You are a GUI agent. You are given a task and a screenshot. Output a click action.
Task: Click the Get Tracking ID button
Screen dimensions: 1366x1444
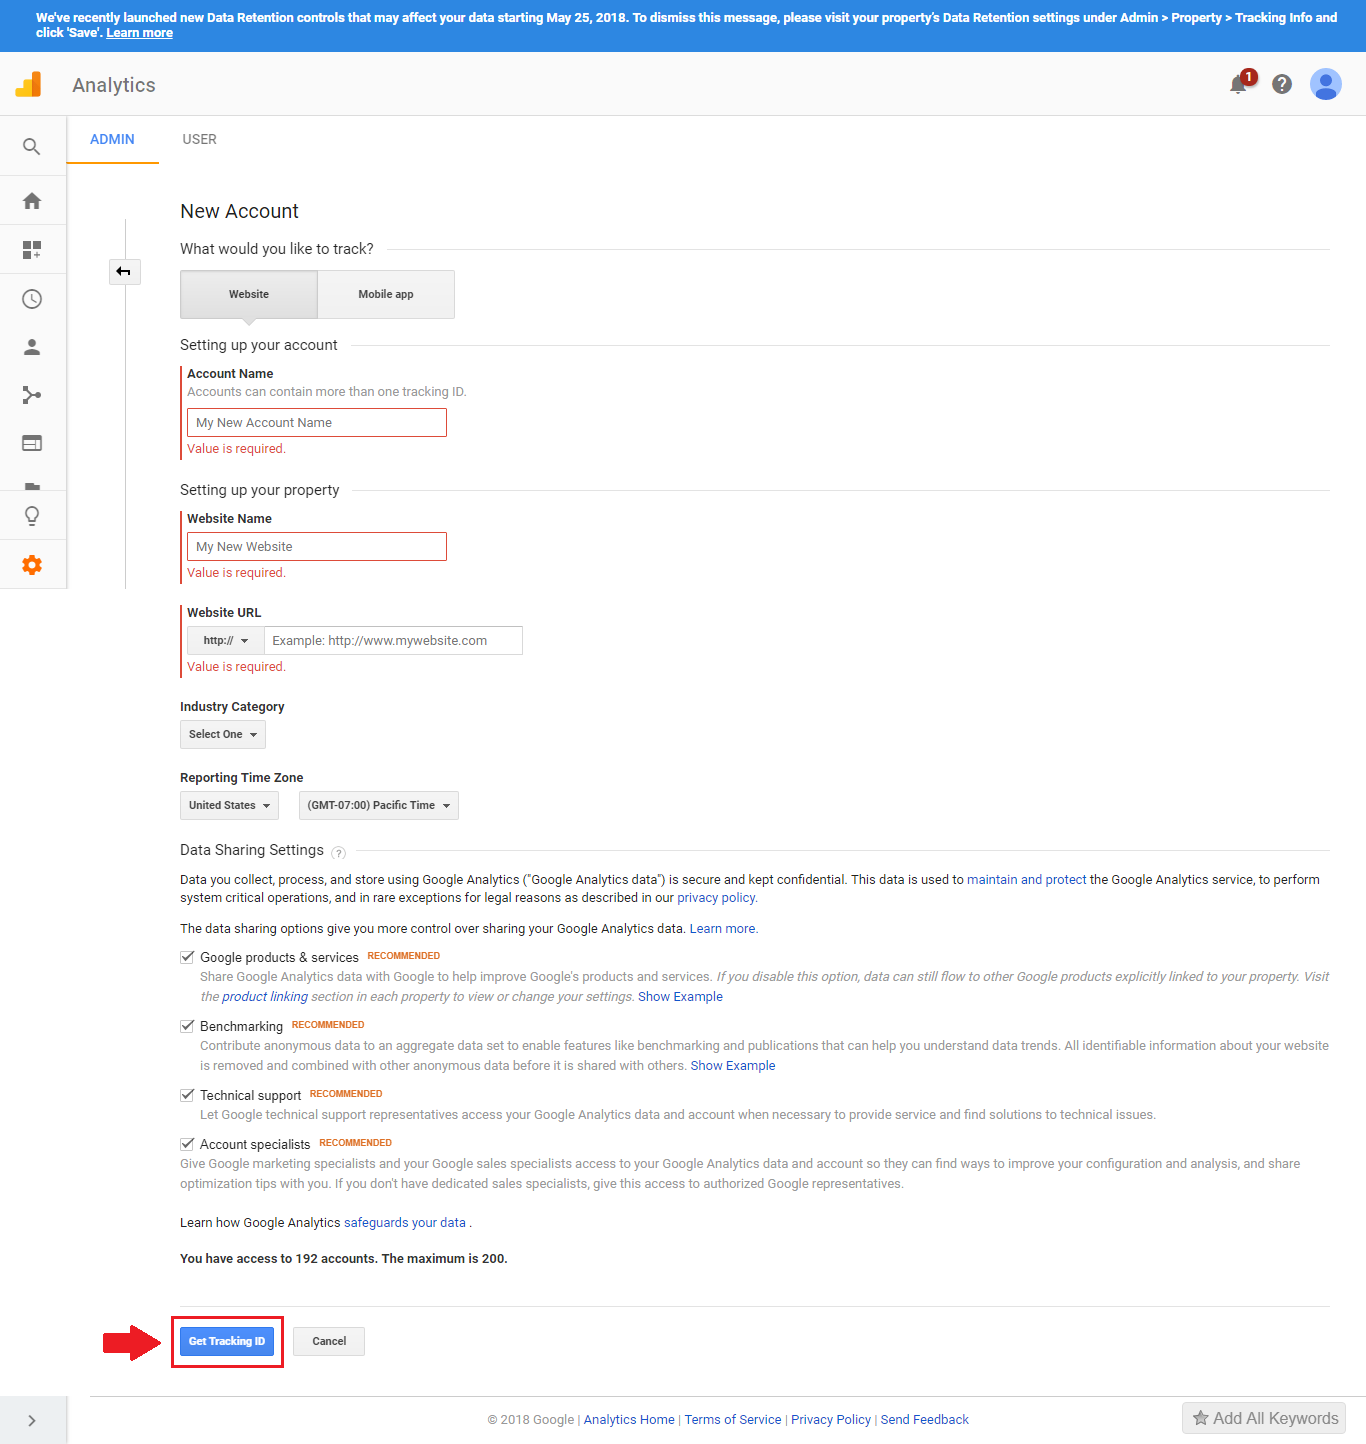[x=227, y=1342]
